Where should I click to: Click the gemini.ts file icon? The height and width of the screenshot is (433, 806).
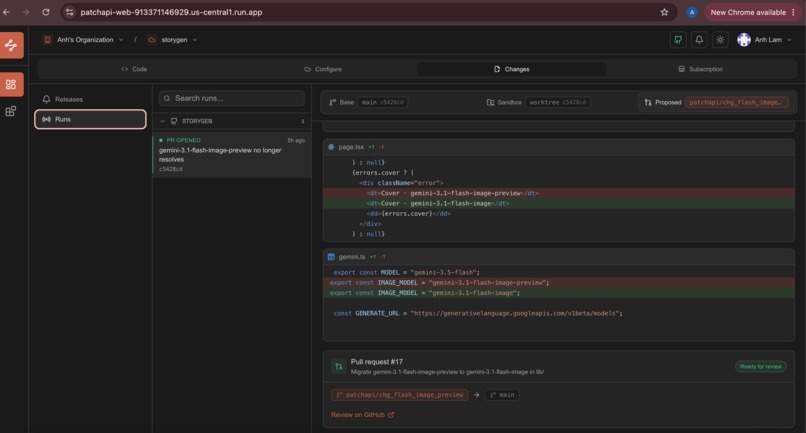(x=331, y=257)
